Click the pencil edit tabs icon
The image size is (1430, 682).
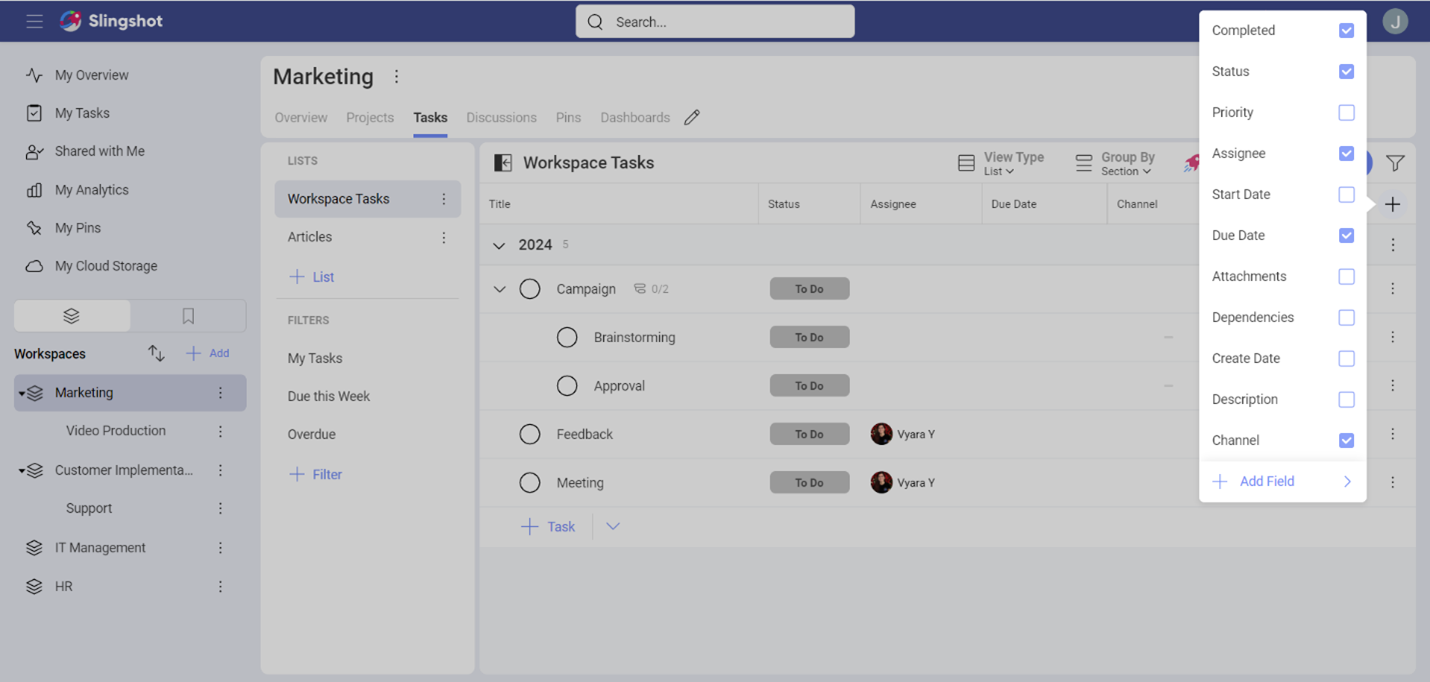pos(692,117)
